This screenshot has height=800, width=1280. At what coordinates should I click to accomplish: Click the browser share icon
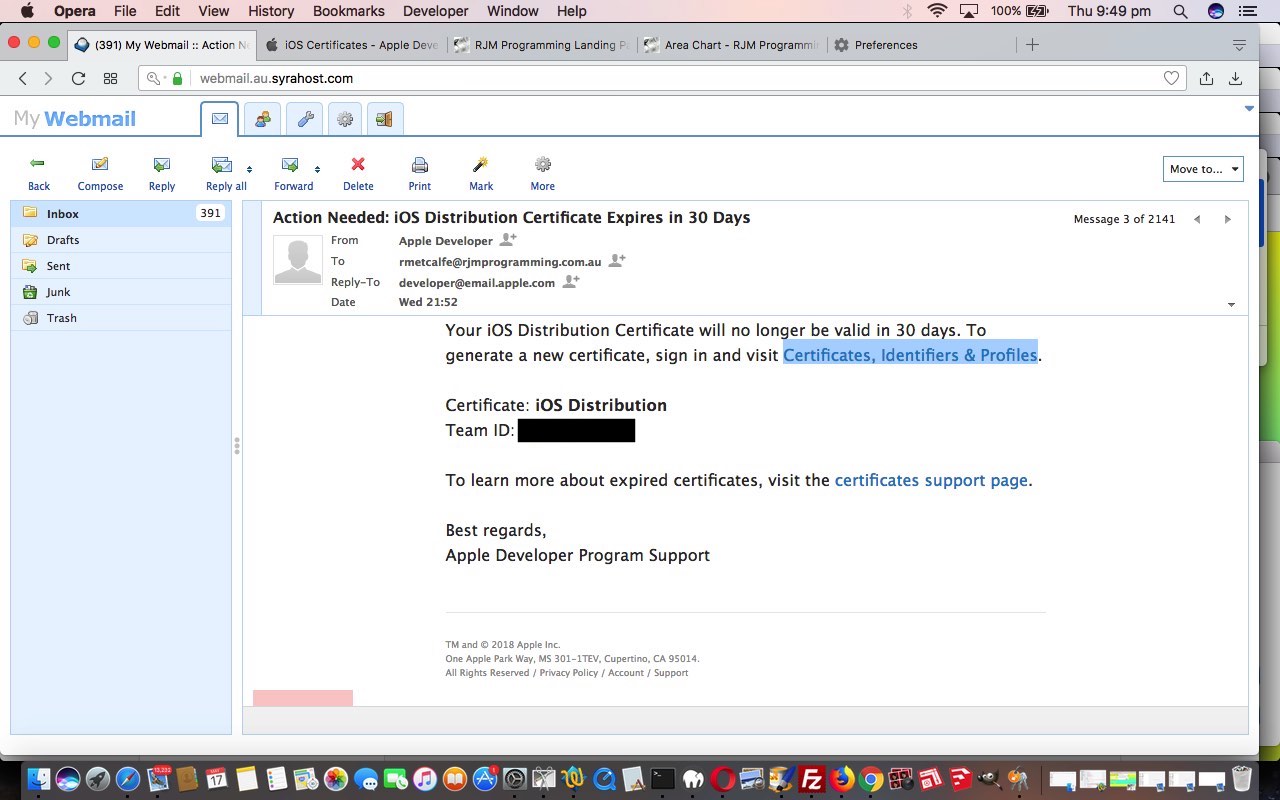(1206, 78)
